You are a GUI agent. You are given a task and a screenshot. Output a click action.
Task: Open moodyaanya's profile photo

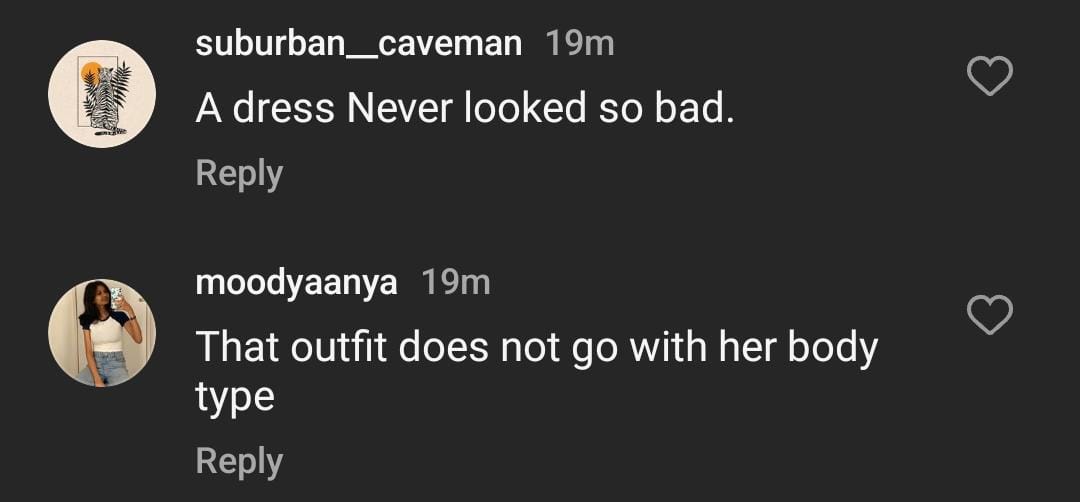[102, 333]
